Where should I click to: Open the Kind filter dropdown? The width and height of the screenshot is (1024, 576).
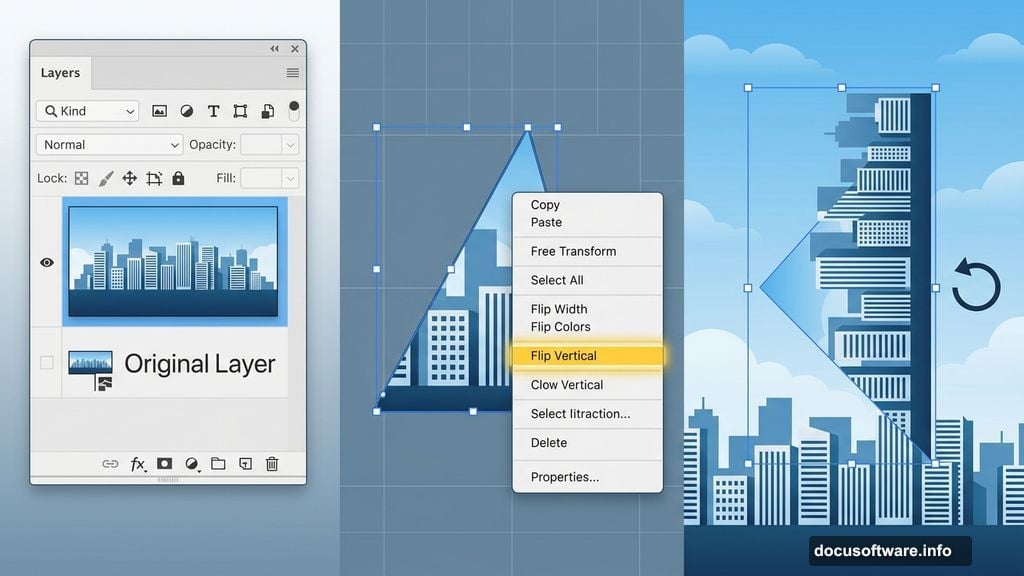tap(88, 111)
